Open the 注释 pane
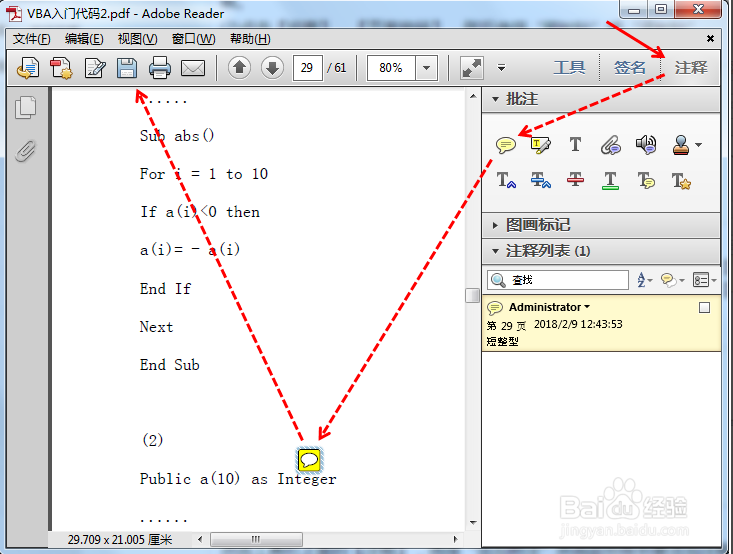This screenshot has width=733, height=554. pyautogui.click(x=690, y=68)
